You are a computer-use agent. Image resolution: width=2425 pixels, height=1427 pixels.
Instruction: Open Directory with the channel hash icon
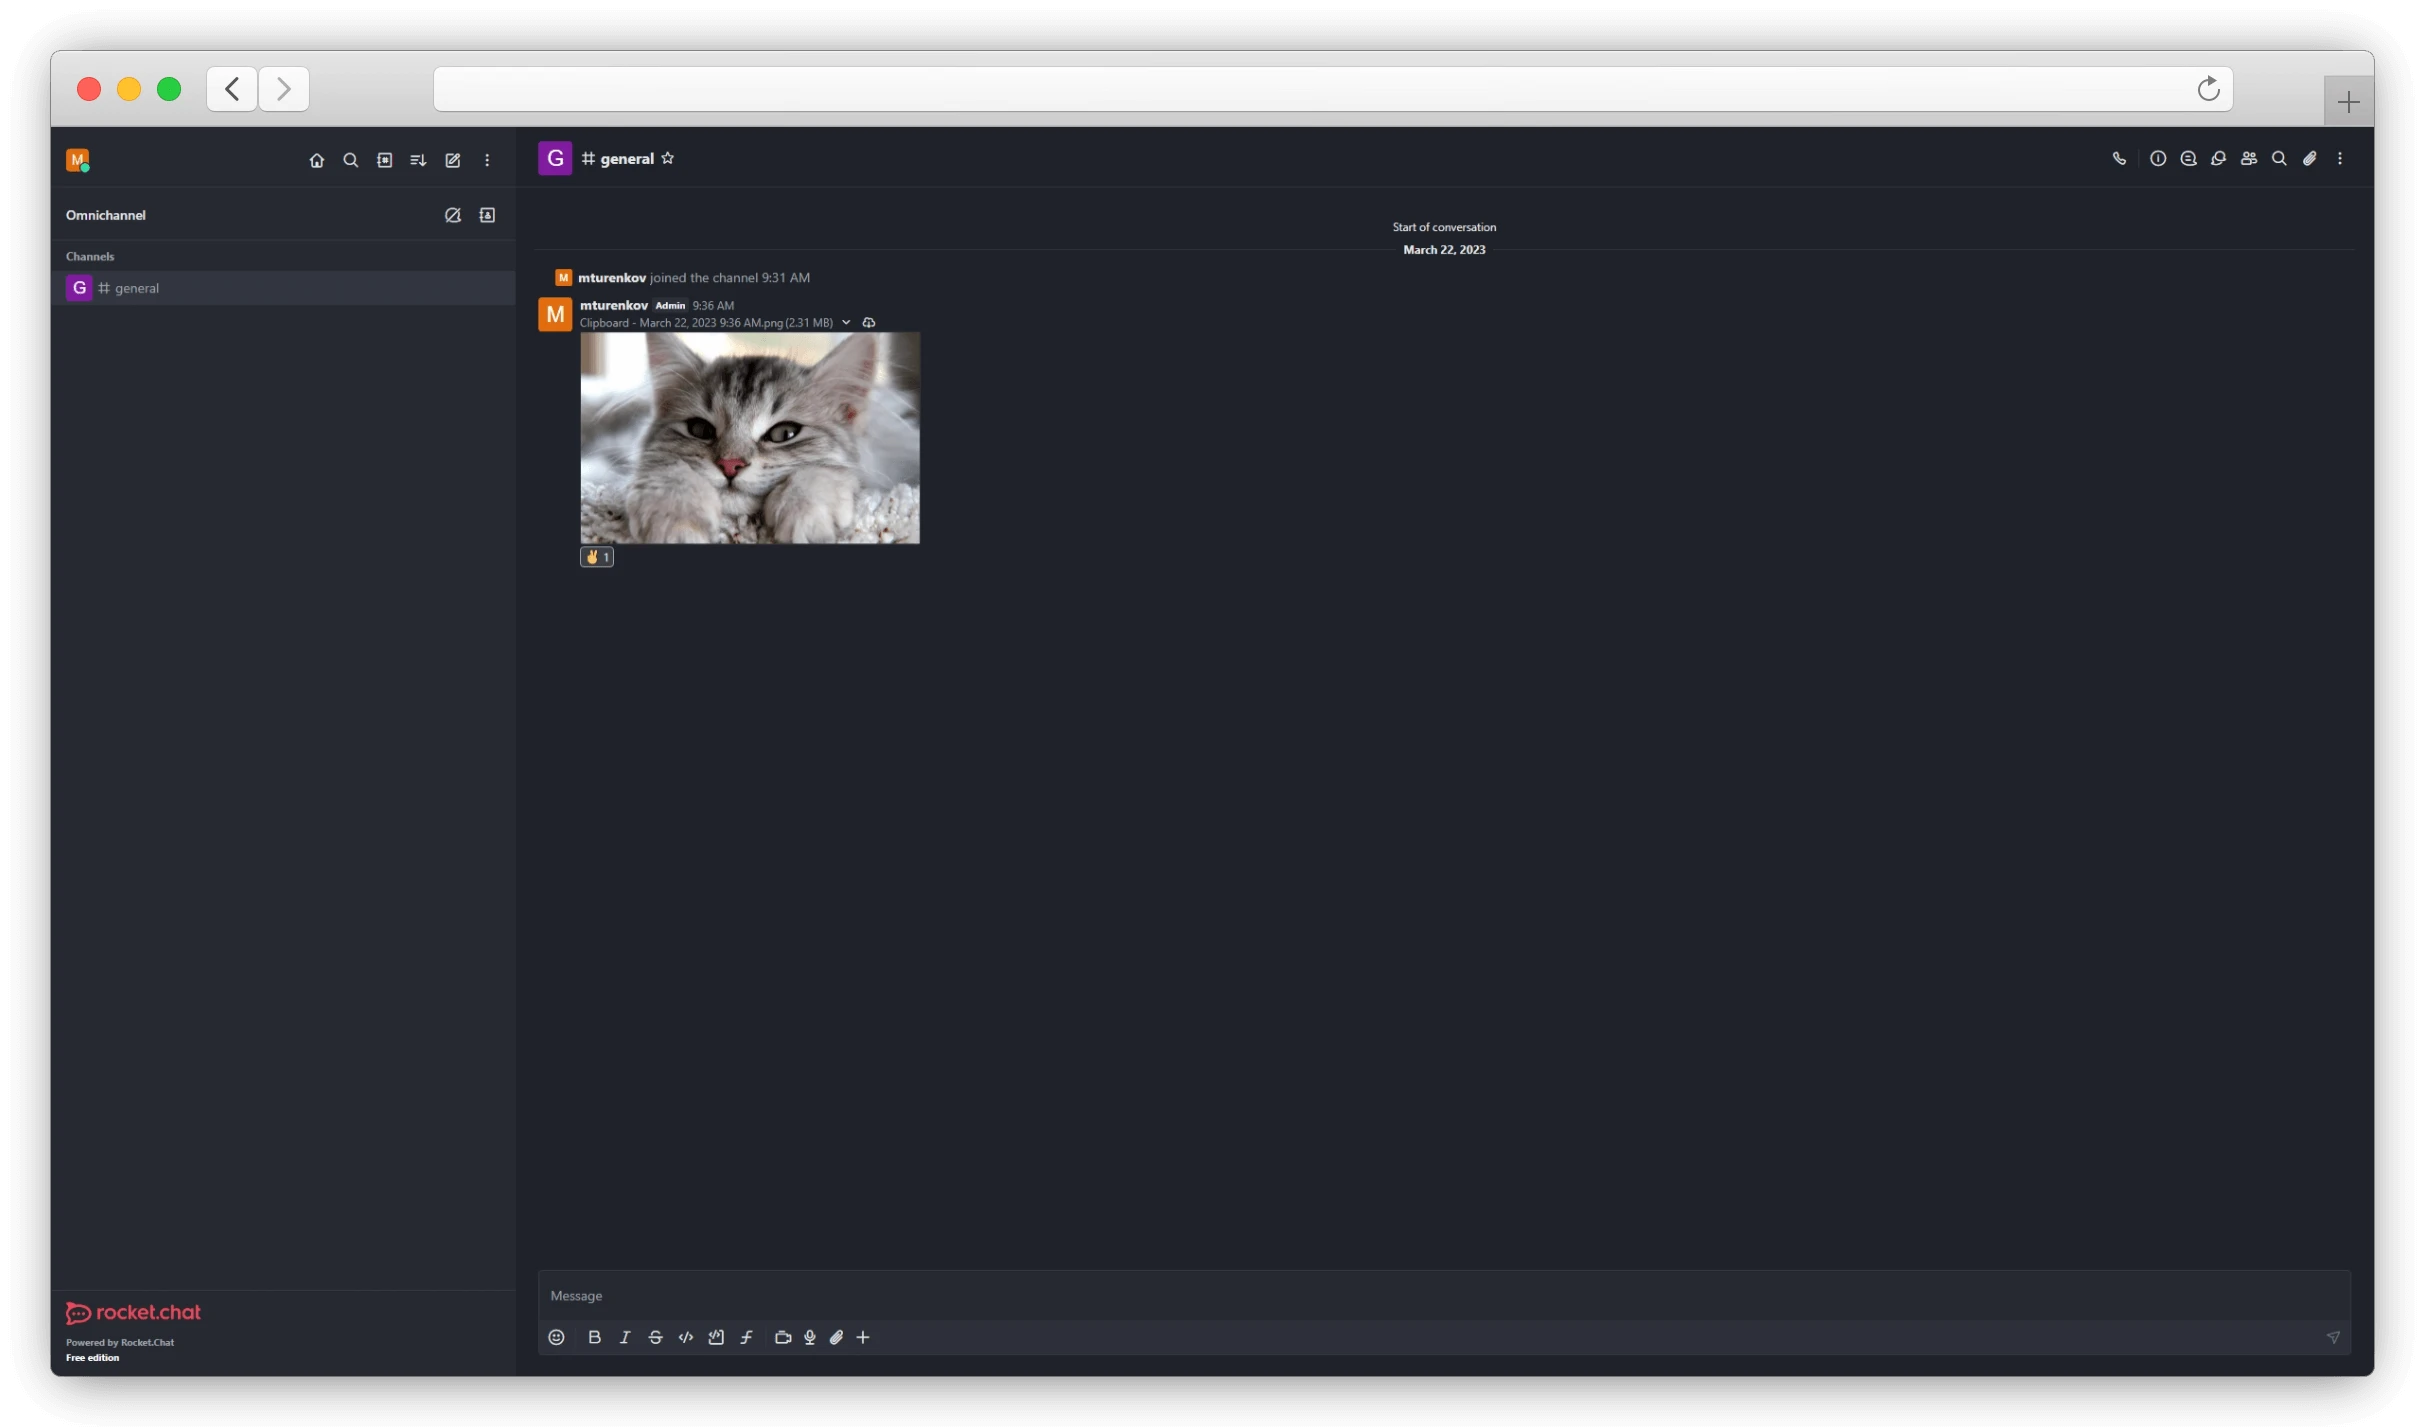385,159
